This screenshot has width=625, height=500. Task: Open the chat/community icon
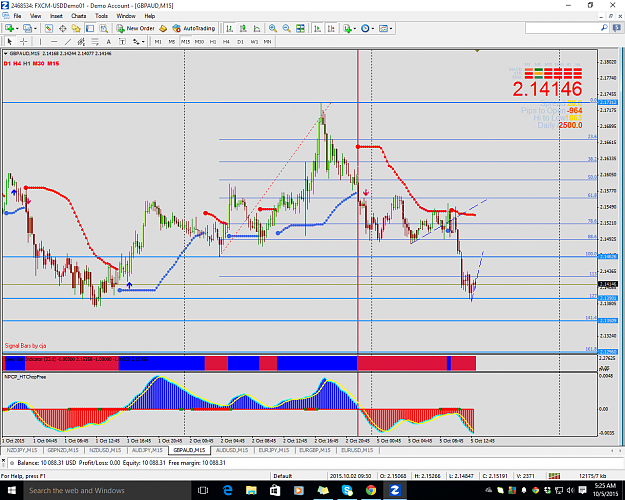click(x=617, y=28)
